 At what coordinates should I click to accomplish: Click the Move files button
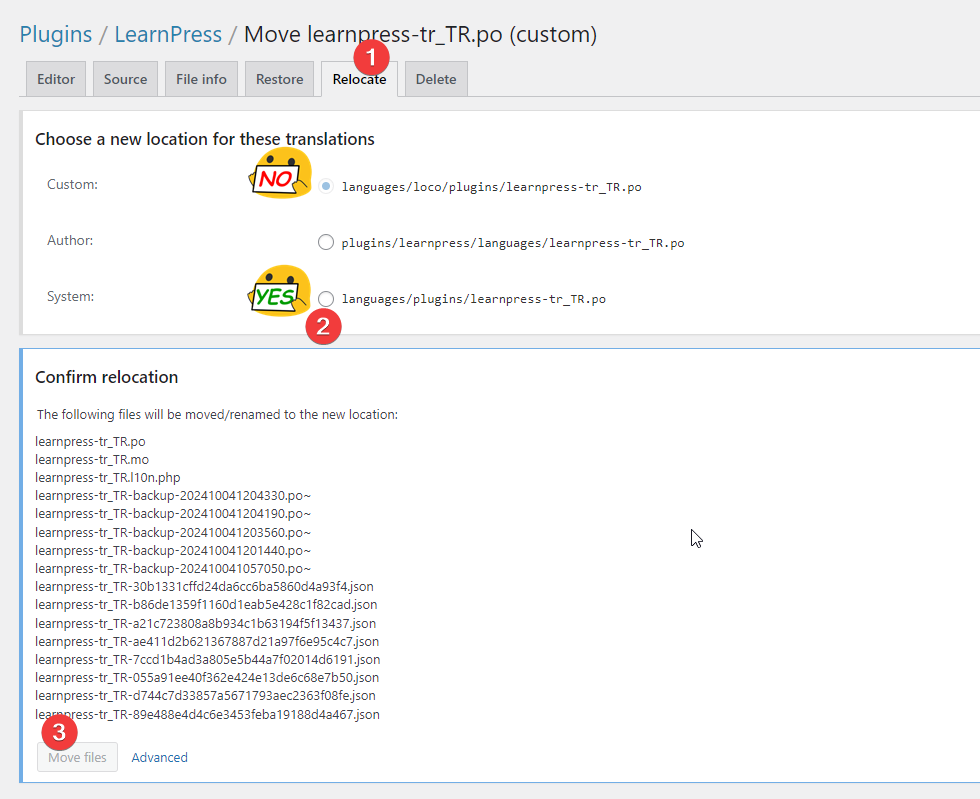click(x=78, y=757)
